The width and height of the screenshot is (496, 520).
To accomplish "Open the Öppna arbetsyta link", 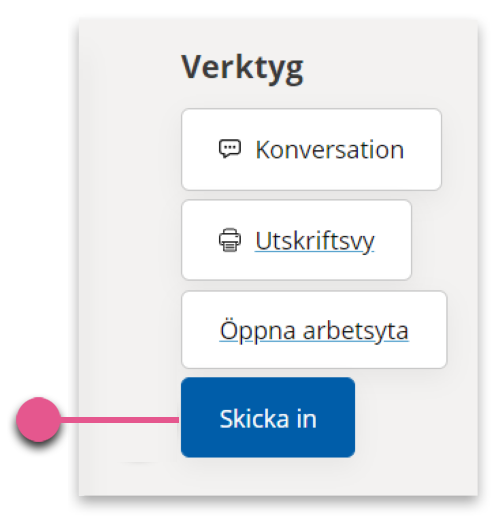I will (x=314, y=331).
